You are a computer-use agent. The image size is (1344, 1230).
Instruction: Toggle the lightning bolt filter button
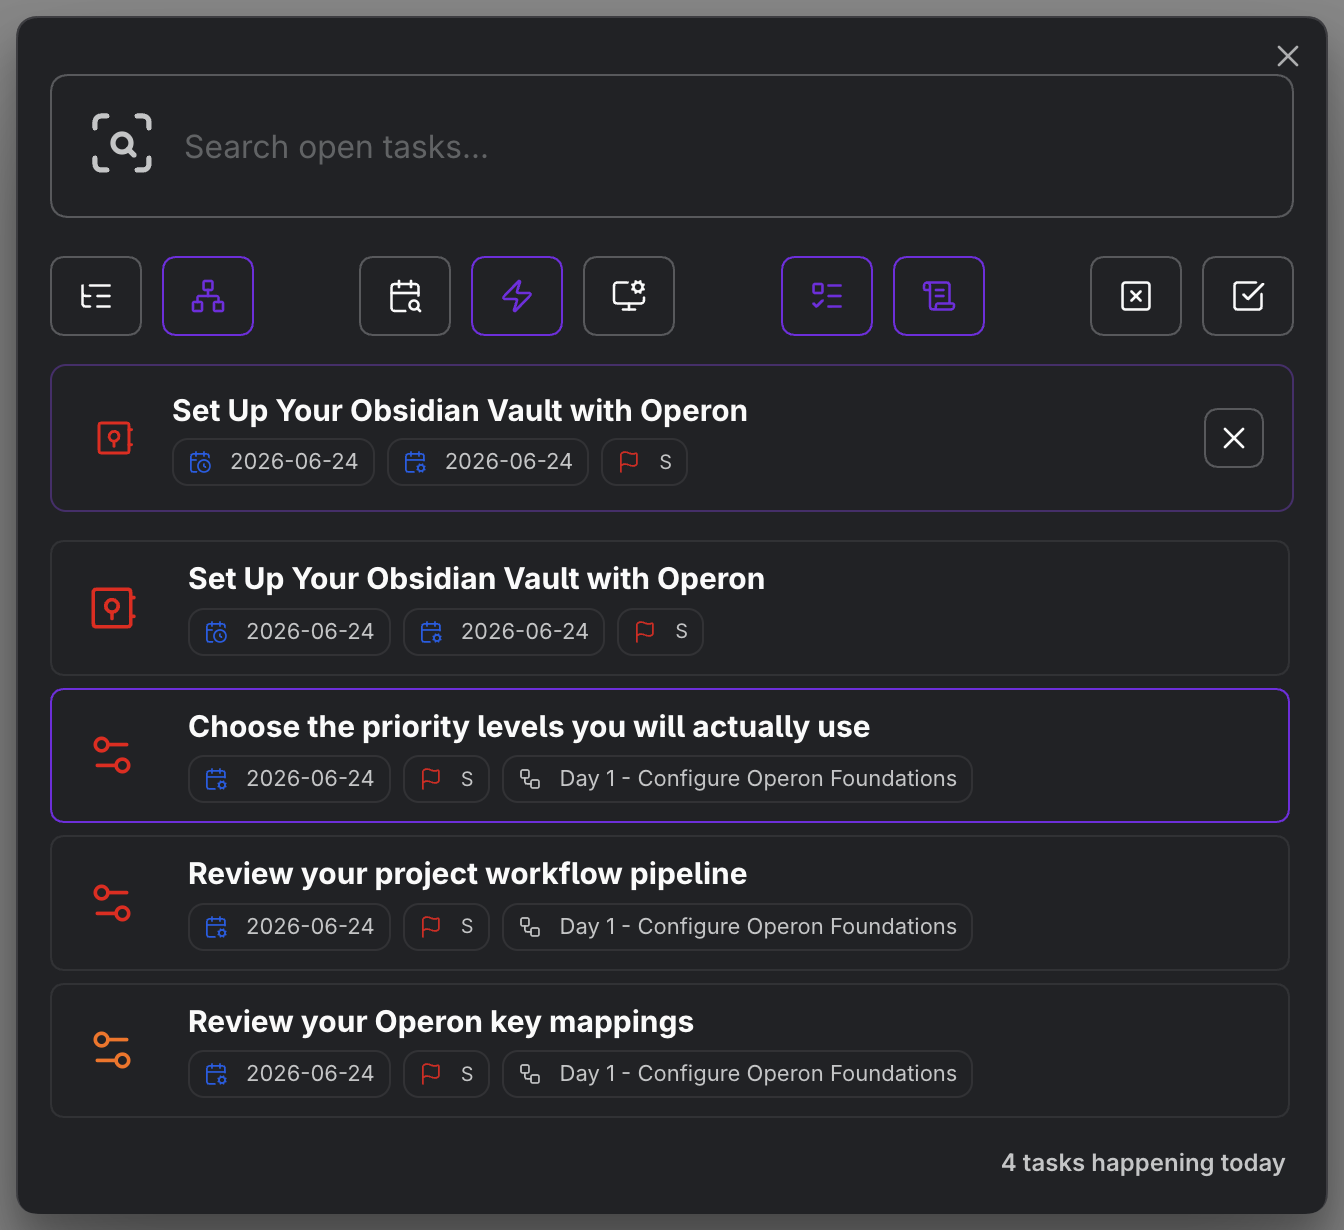517,296
